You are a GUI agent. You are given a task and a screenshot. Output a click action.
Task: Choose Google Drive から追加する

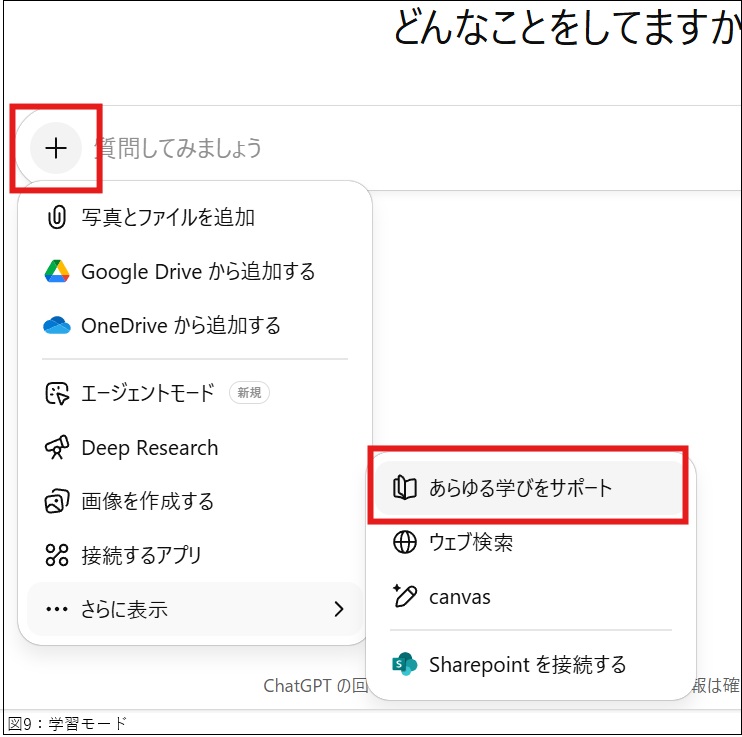(195, 271)
